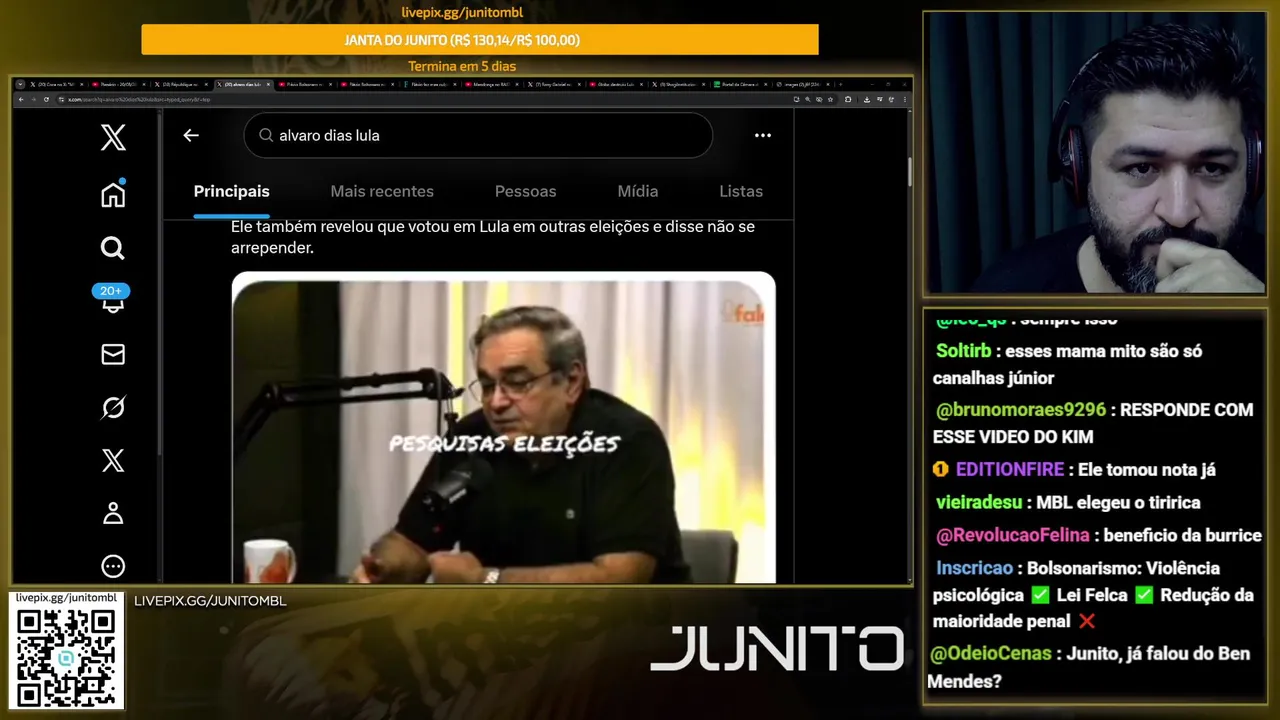Open the browser three-dot menu
1280x720 pixels.
[905, 99]
